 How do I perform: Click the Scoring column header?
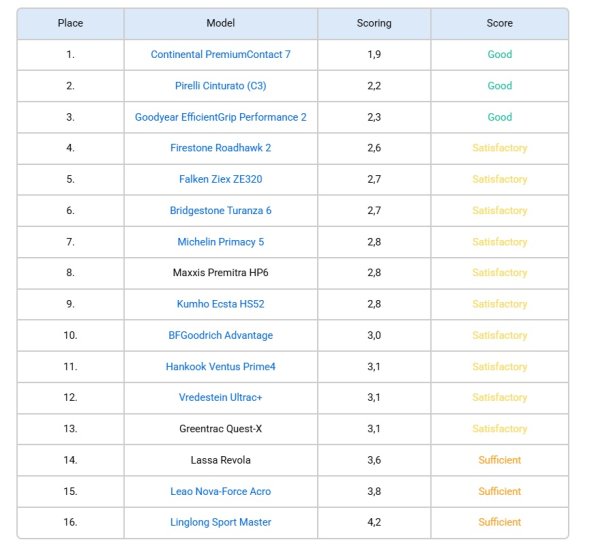tap(374, 23)
